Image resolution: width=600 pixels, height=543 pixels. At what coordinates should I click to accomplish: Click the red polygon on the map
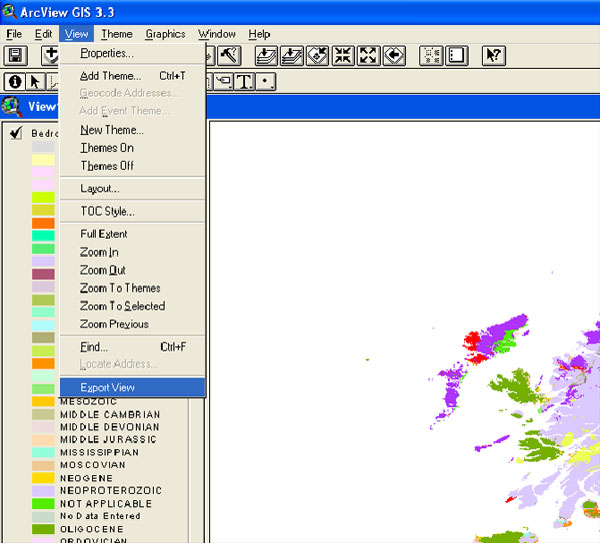[x=471, y=341]
